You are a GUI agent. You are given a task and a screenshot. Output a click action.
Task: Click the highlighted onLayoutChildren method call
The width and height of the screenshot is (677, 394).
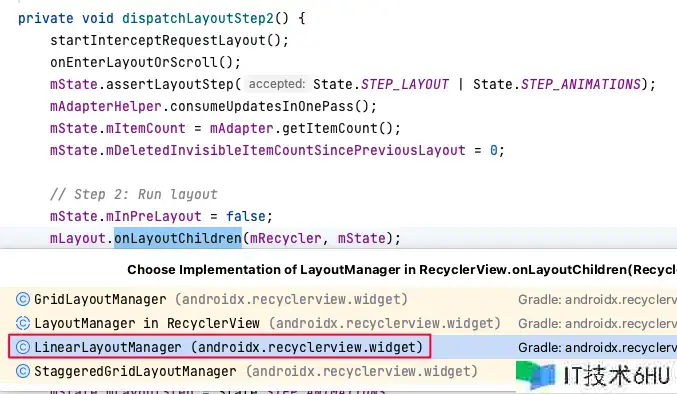pyautogui.click(x=177, y=238)
